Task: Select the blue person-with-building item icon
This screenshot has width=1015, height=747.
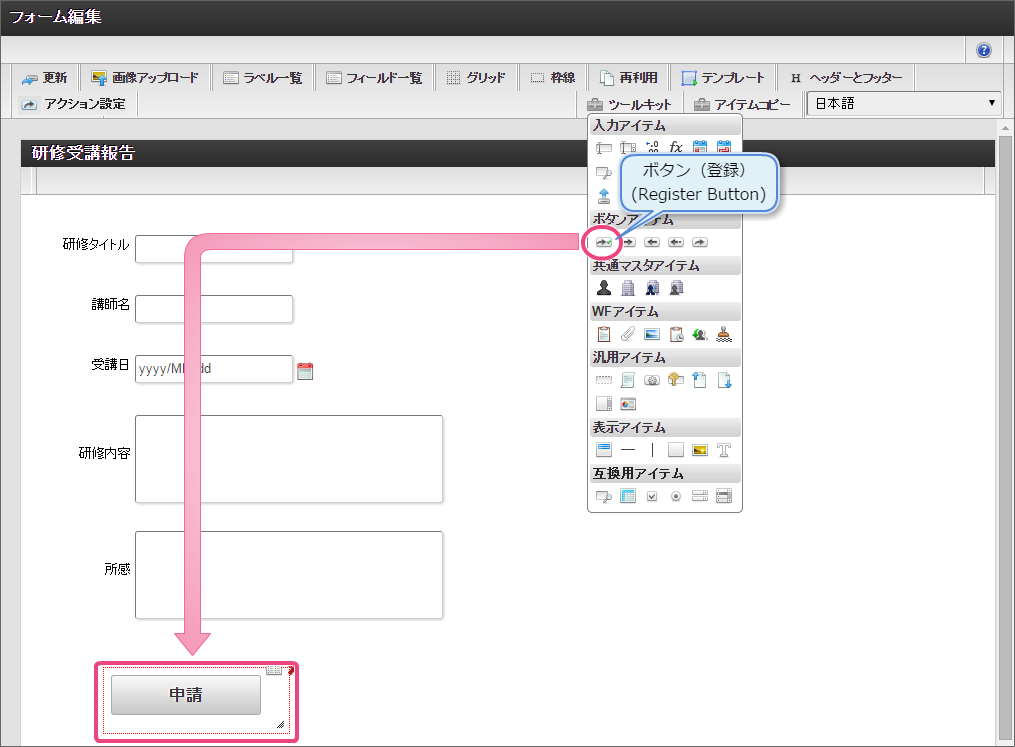Action: (x=652, y=287)
